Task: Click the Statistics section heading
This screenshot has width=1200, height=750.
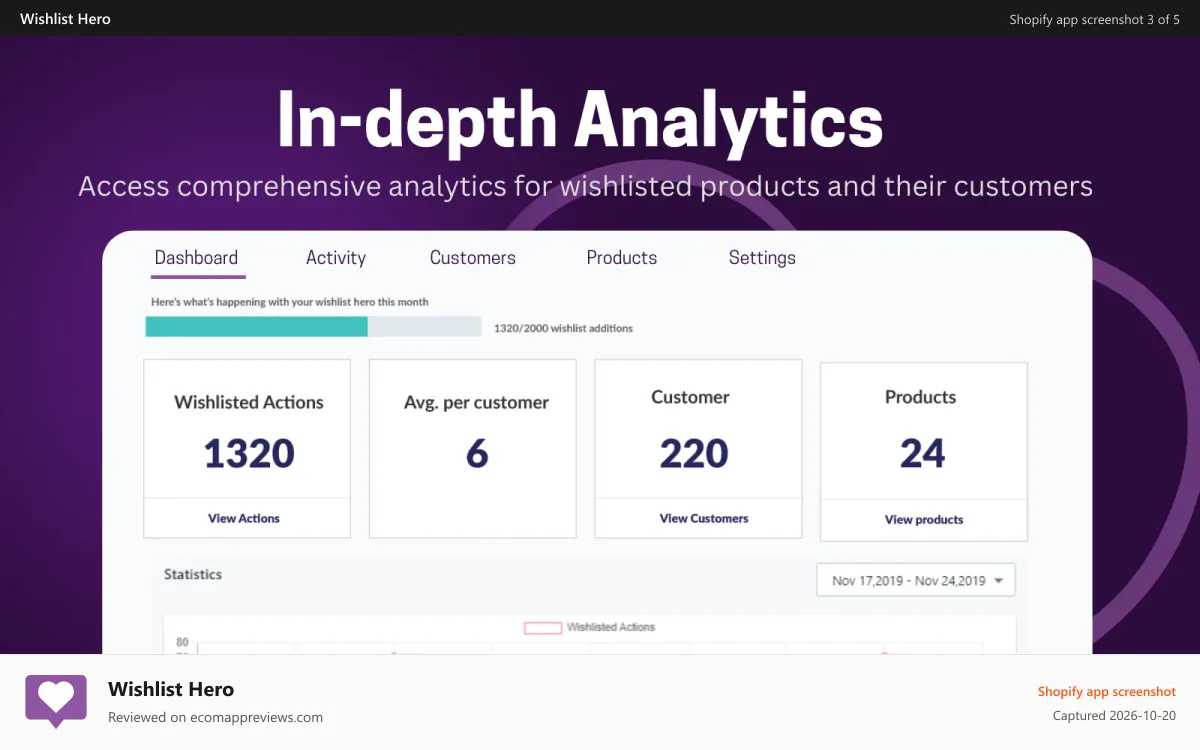Action: coord(193,574)
